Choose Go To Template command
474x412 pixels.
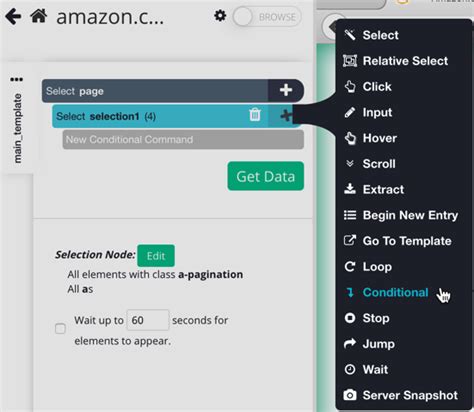(x=398, y=241)
